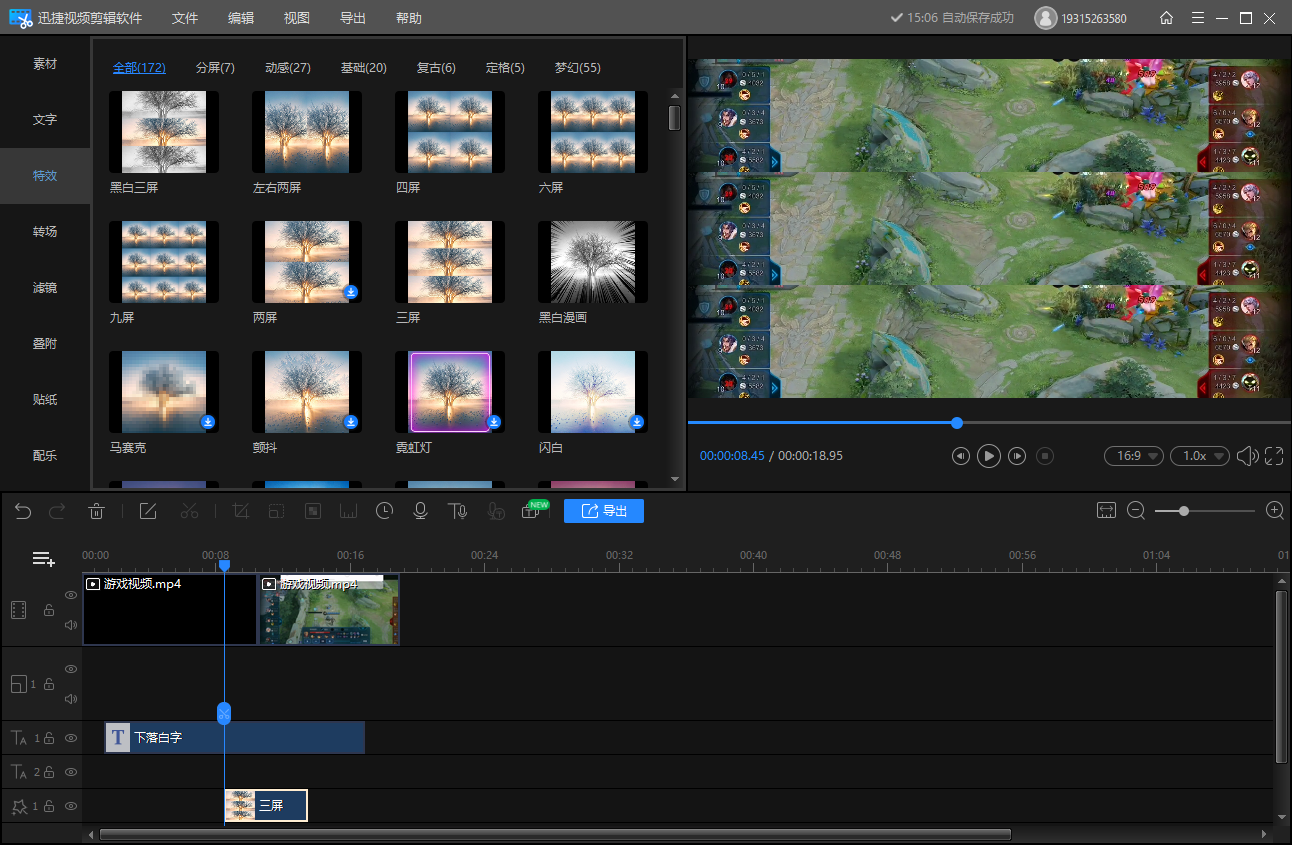Undo the last edit in timeline toolbar
The height and width of the screenshot is (845, 1292).
point(23,511)
